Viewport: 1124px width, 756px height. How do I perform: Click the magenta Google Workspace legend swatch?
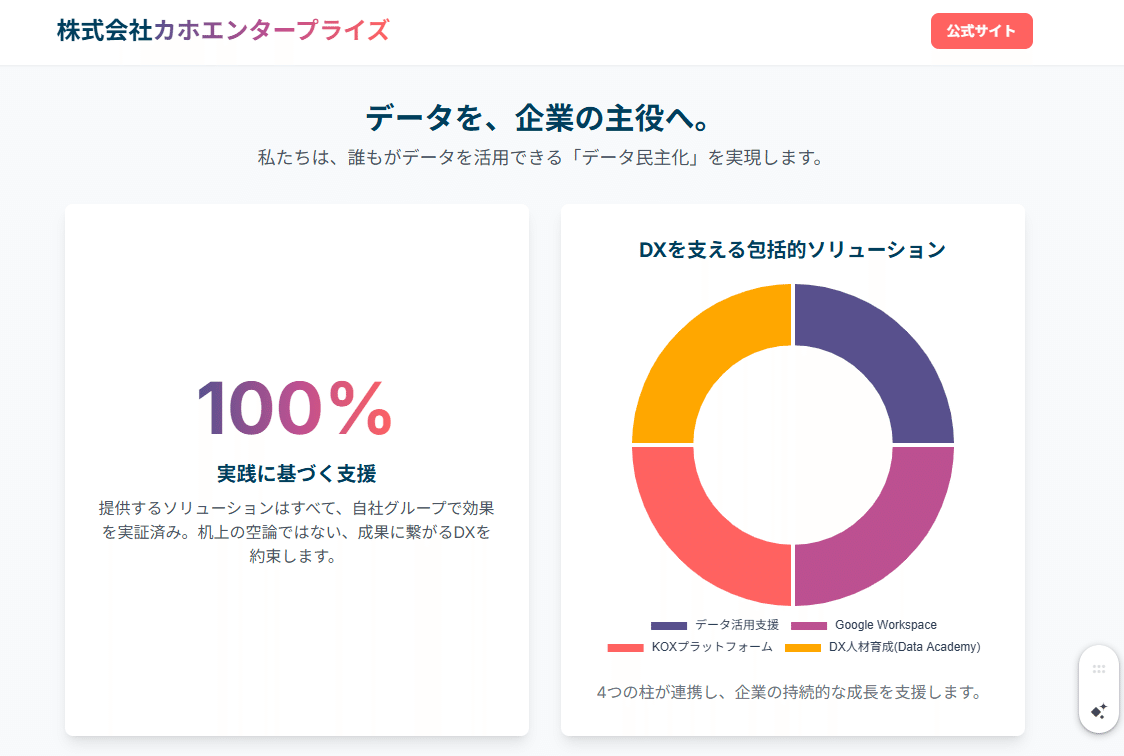pos(809,626)
